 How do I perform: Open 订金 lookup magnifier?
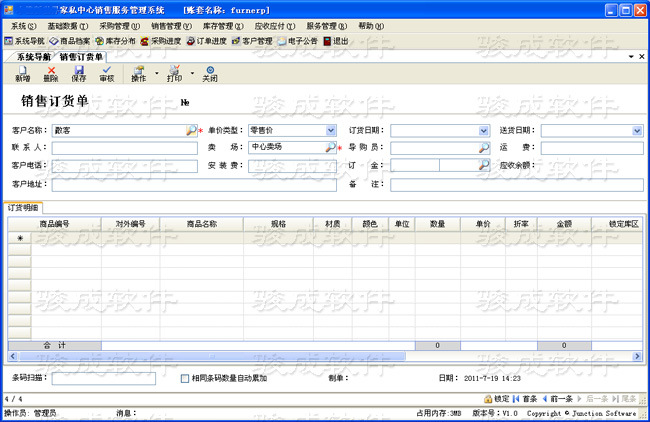point(484,165)
